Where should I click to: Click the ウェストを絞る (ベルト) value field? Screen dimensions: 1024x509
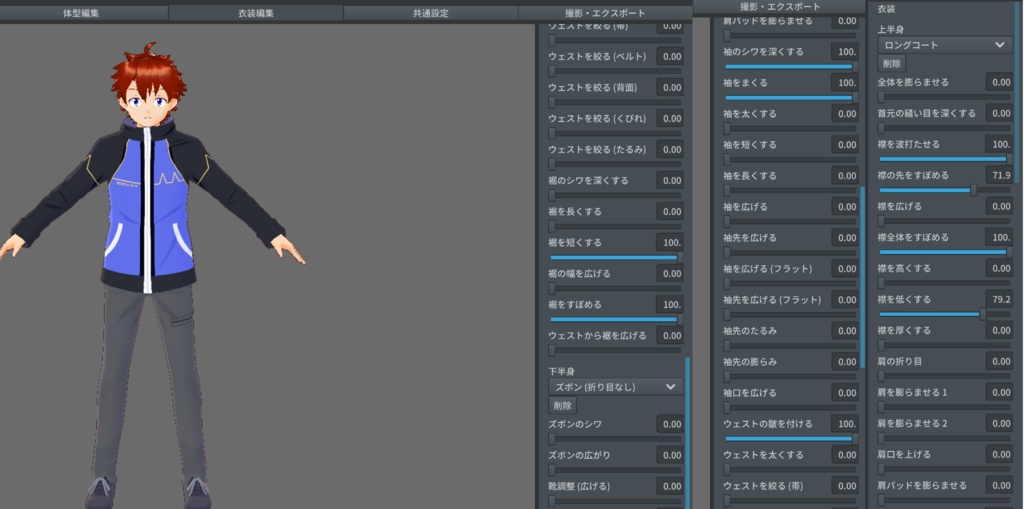click(x=670, y=56)
